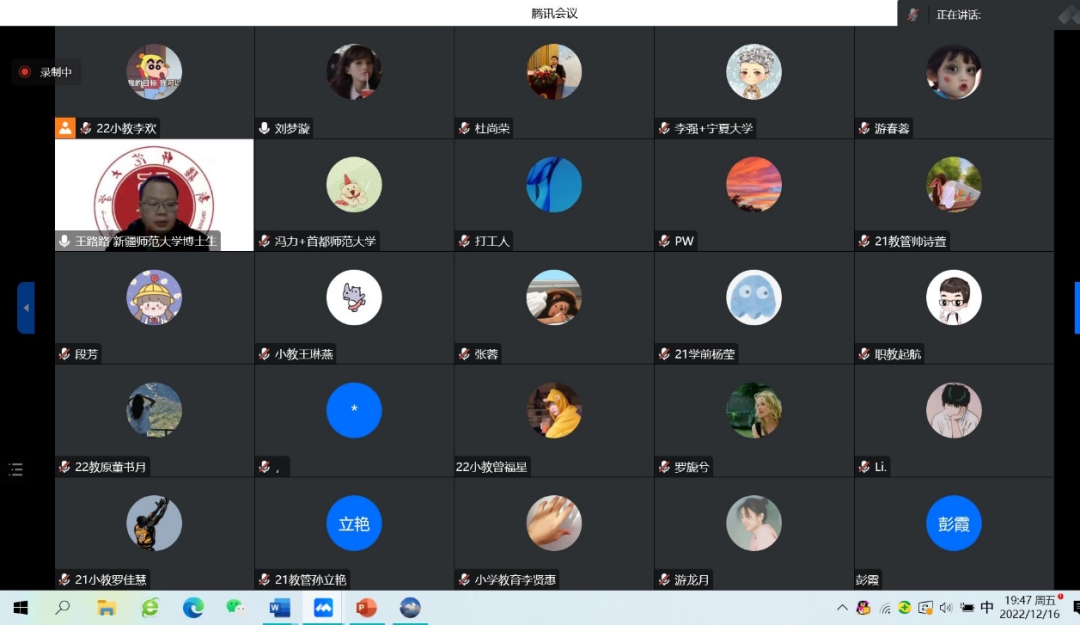Screen dimensions: 1080x625
Task: Toggle the Chinese input method indicator 中
Action: click(x=987, y=607)
